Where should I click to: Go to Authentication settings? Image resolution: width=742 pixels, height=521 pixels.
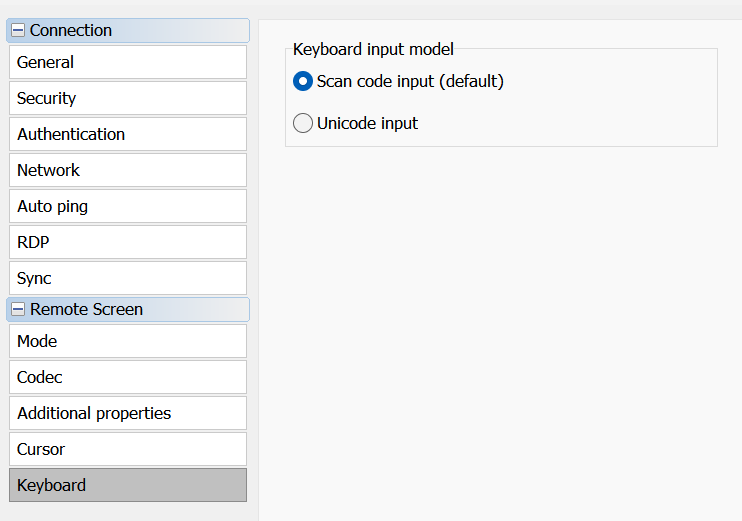click(x=127, y=134)
